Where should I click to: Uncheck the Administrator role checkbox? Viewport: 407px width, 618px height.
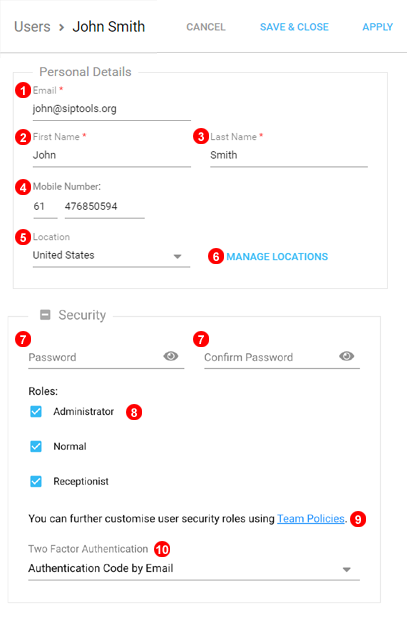point(36,411)
